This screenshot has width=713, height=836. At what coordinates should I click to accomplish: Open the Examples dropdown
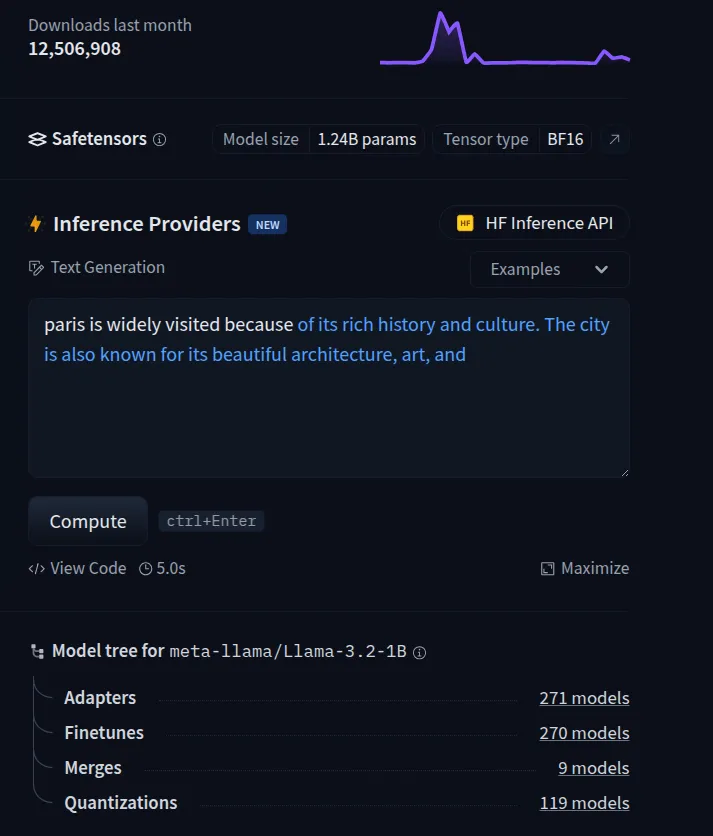(549, 269)
